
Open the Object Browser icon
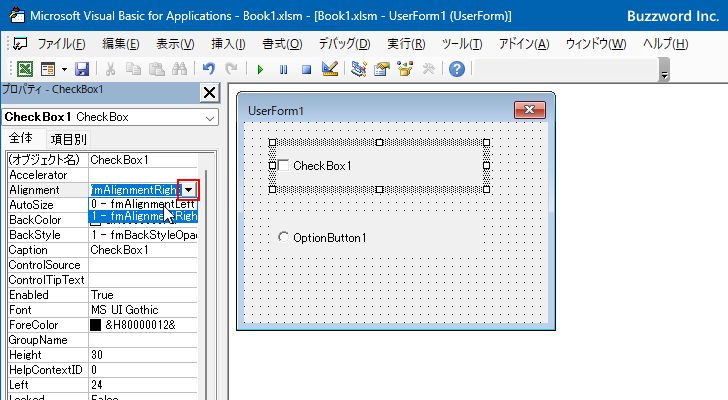click(405, 69)
